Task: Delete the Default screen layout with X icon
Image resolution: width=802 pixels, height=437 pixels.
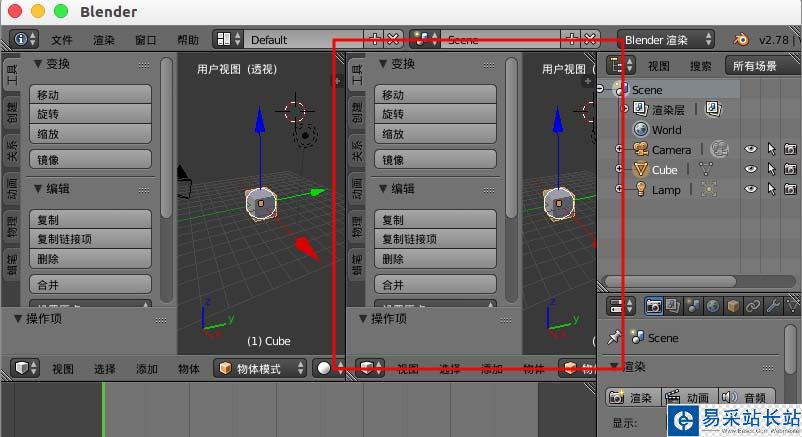Action: tap(393, 39)
